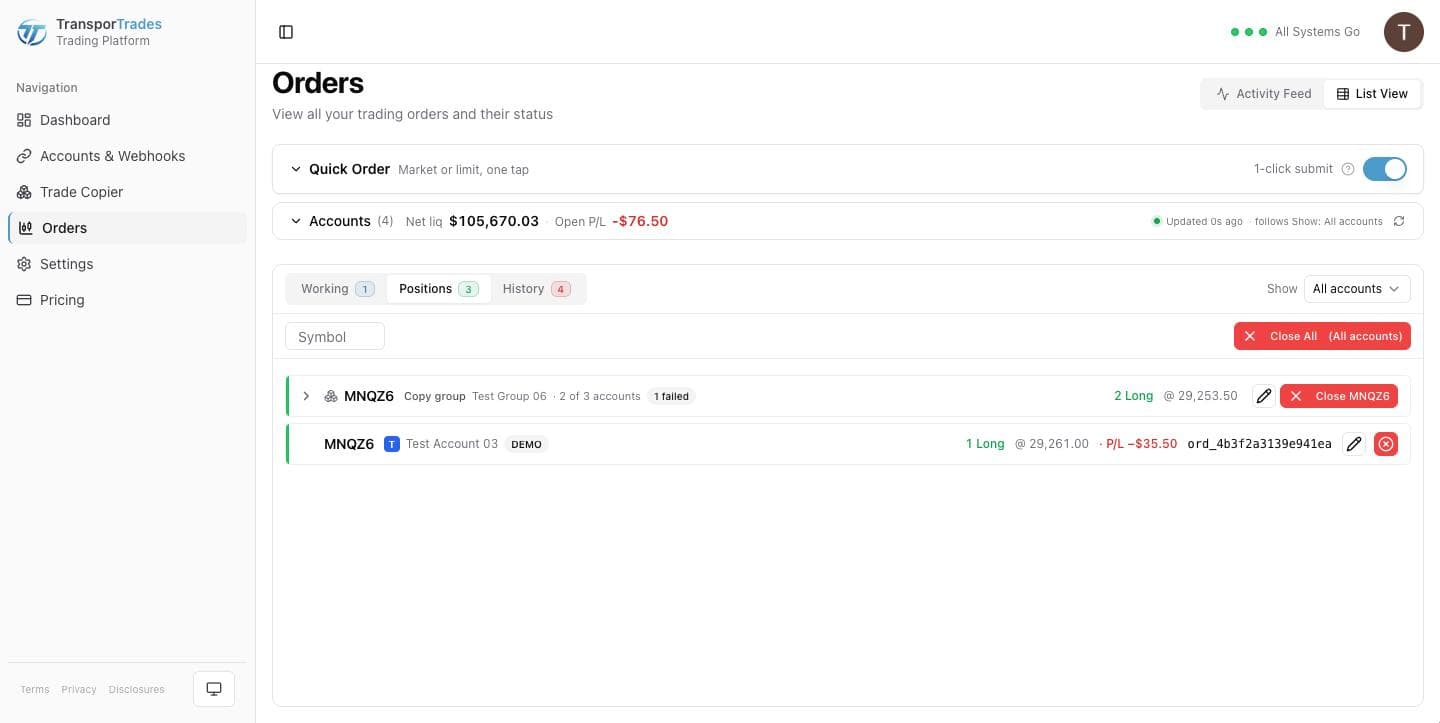Open the Disclosures link
The width and height of the screenshot is (1440, 723).
137,689
